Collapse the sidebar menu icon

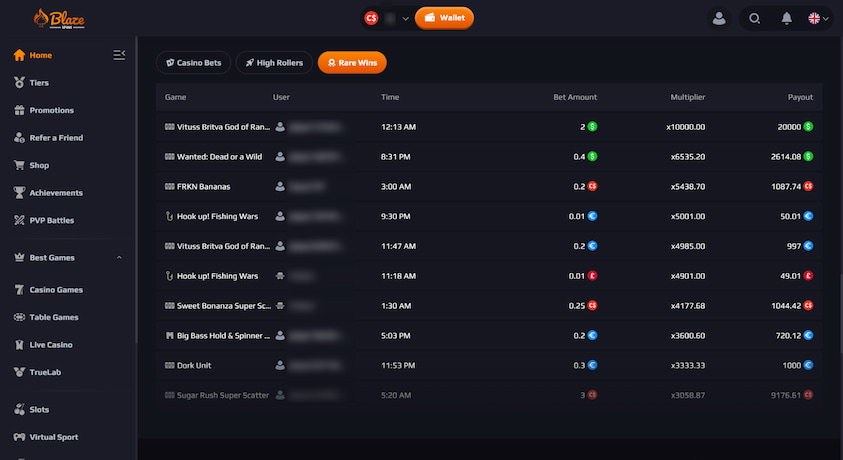click(120, 55)
